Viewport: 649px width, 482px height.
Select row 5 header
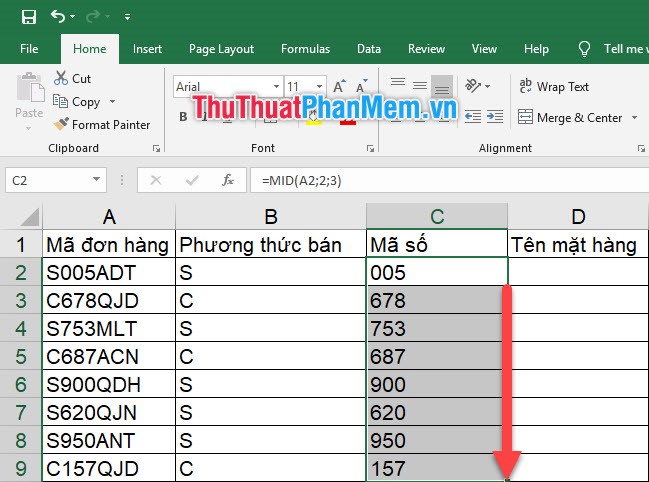[x=21, y=356]
